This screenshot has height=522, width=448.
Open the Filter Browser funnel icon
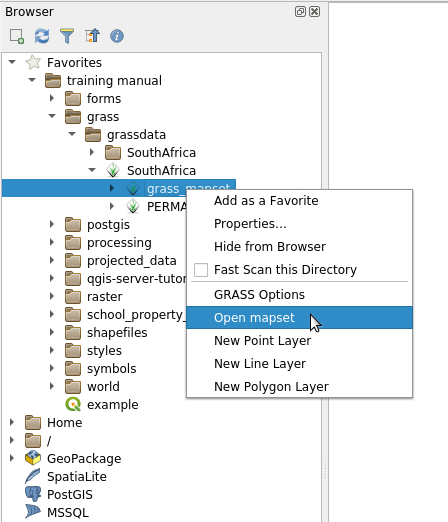[x=67, y=36]
